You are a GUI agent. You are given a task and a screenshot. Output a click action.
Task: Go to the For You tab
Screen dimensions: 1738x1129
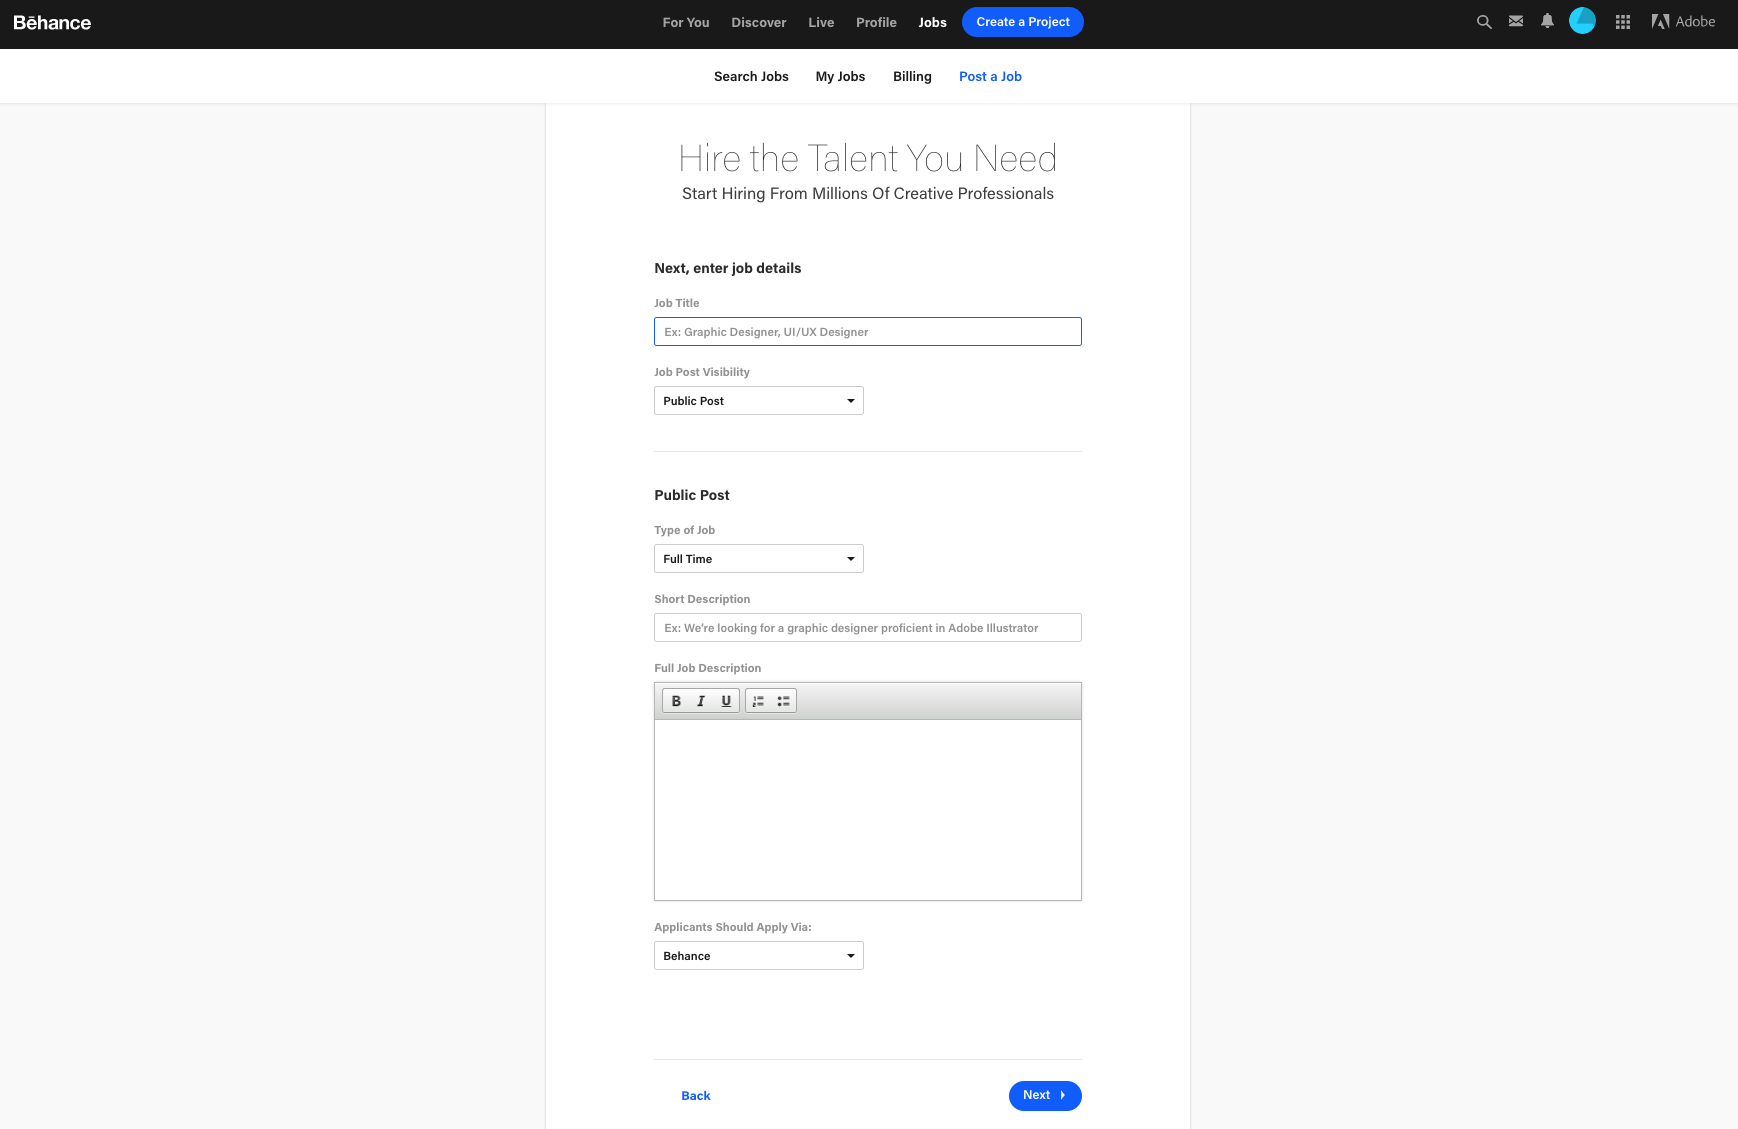[686, 22]
